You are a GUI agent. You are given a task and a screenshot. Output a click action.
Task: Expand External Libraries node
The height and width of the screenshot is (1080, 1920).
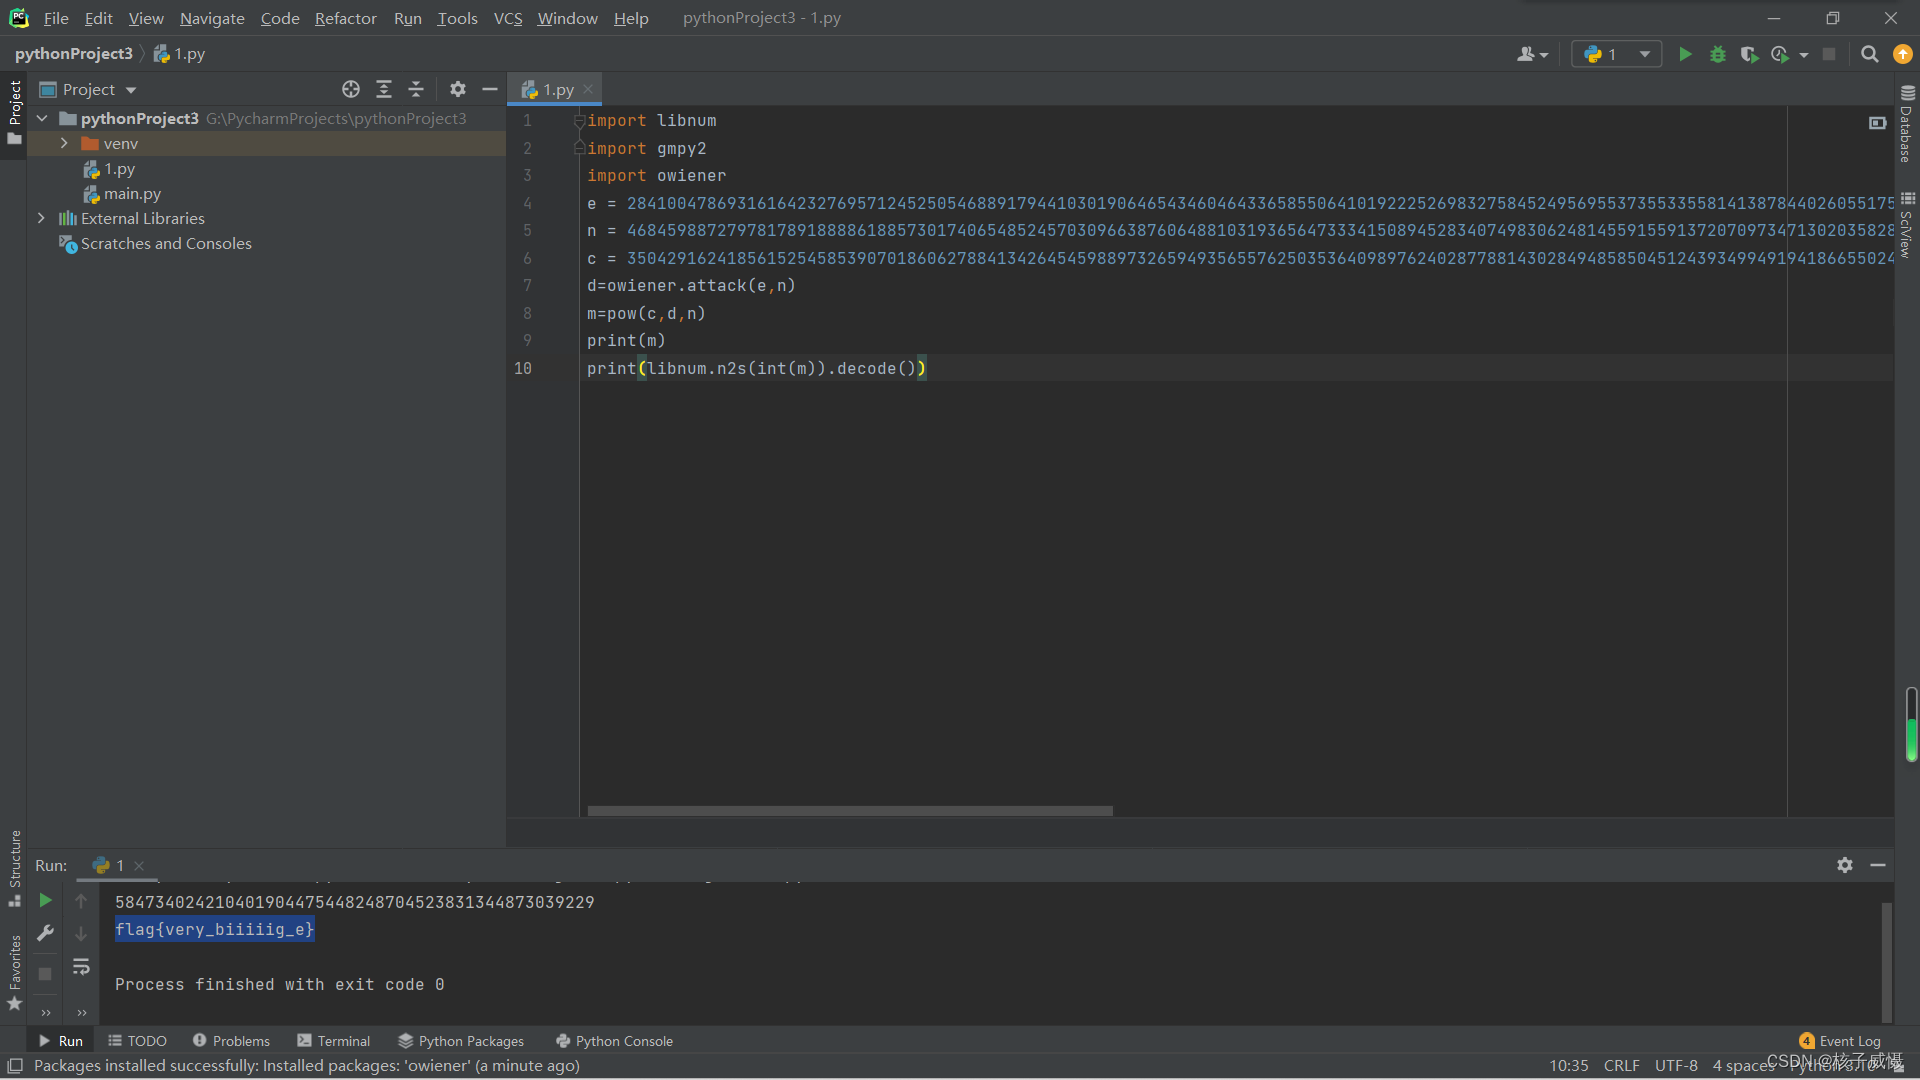[x=41, y=218]
